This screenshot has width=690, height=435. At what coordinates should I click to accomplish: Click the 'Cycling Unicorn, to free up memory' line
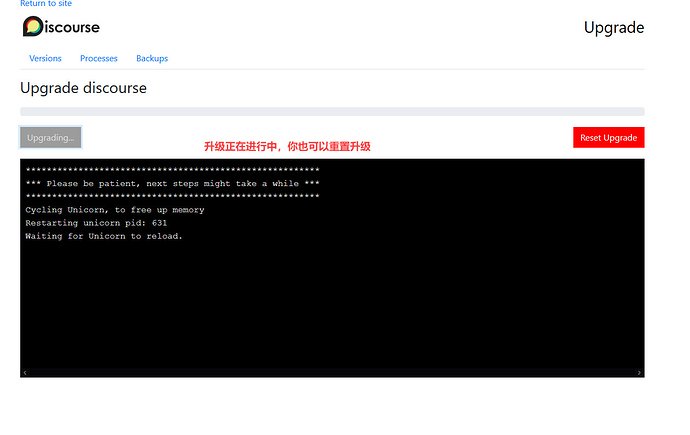pos(115,210)
